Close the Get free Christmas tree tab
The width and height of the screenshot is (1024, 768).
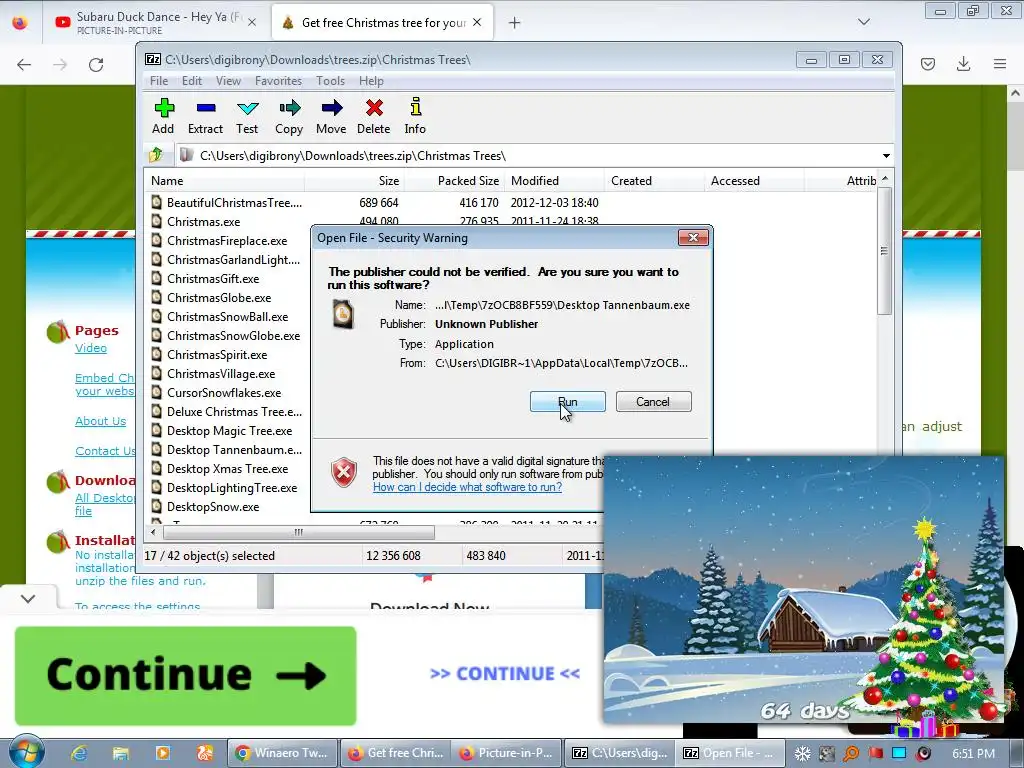[477, 22]
